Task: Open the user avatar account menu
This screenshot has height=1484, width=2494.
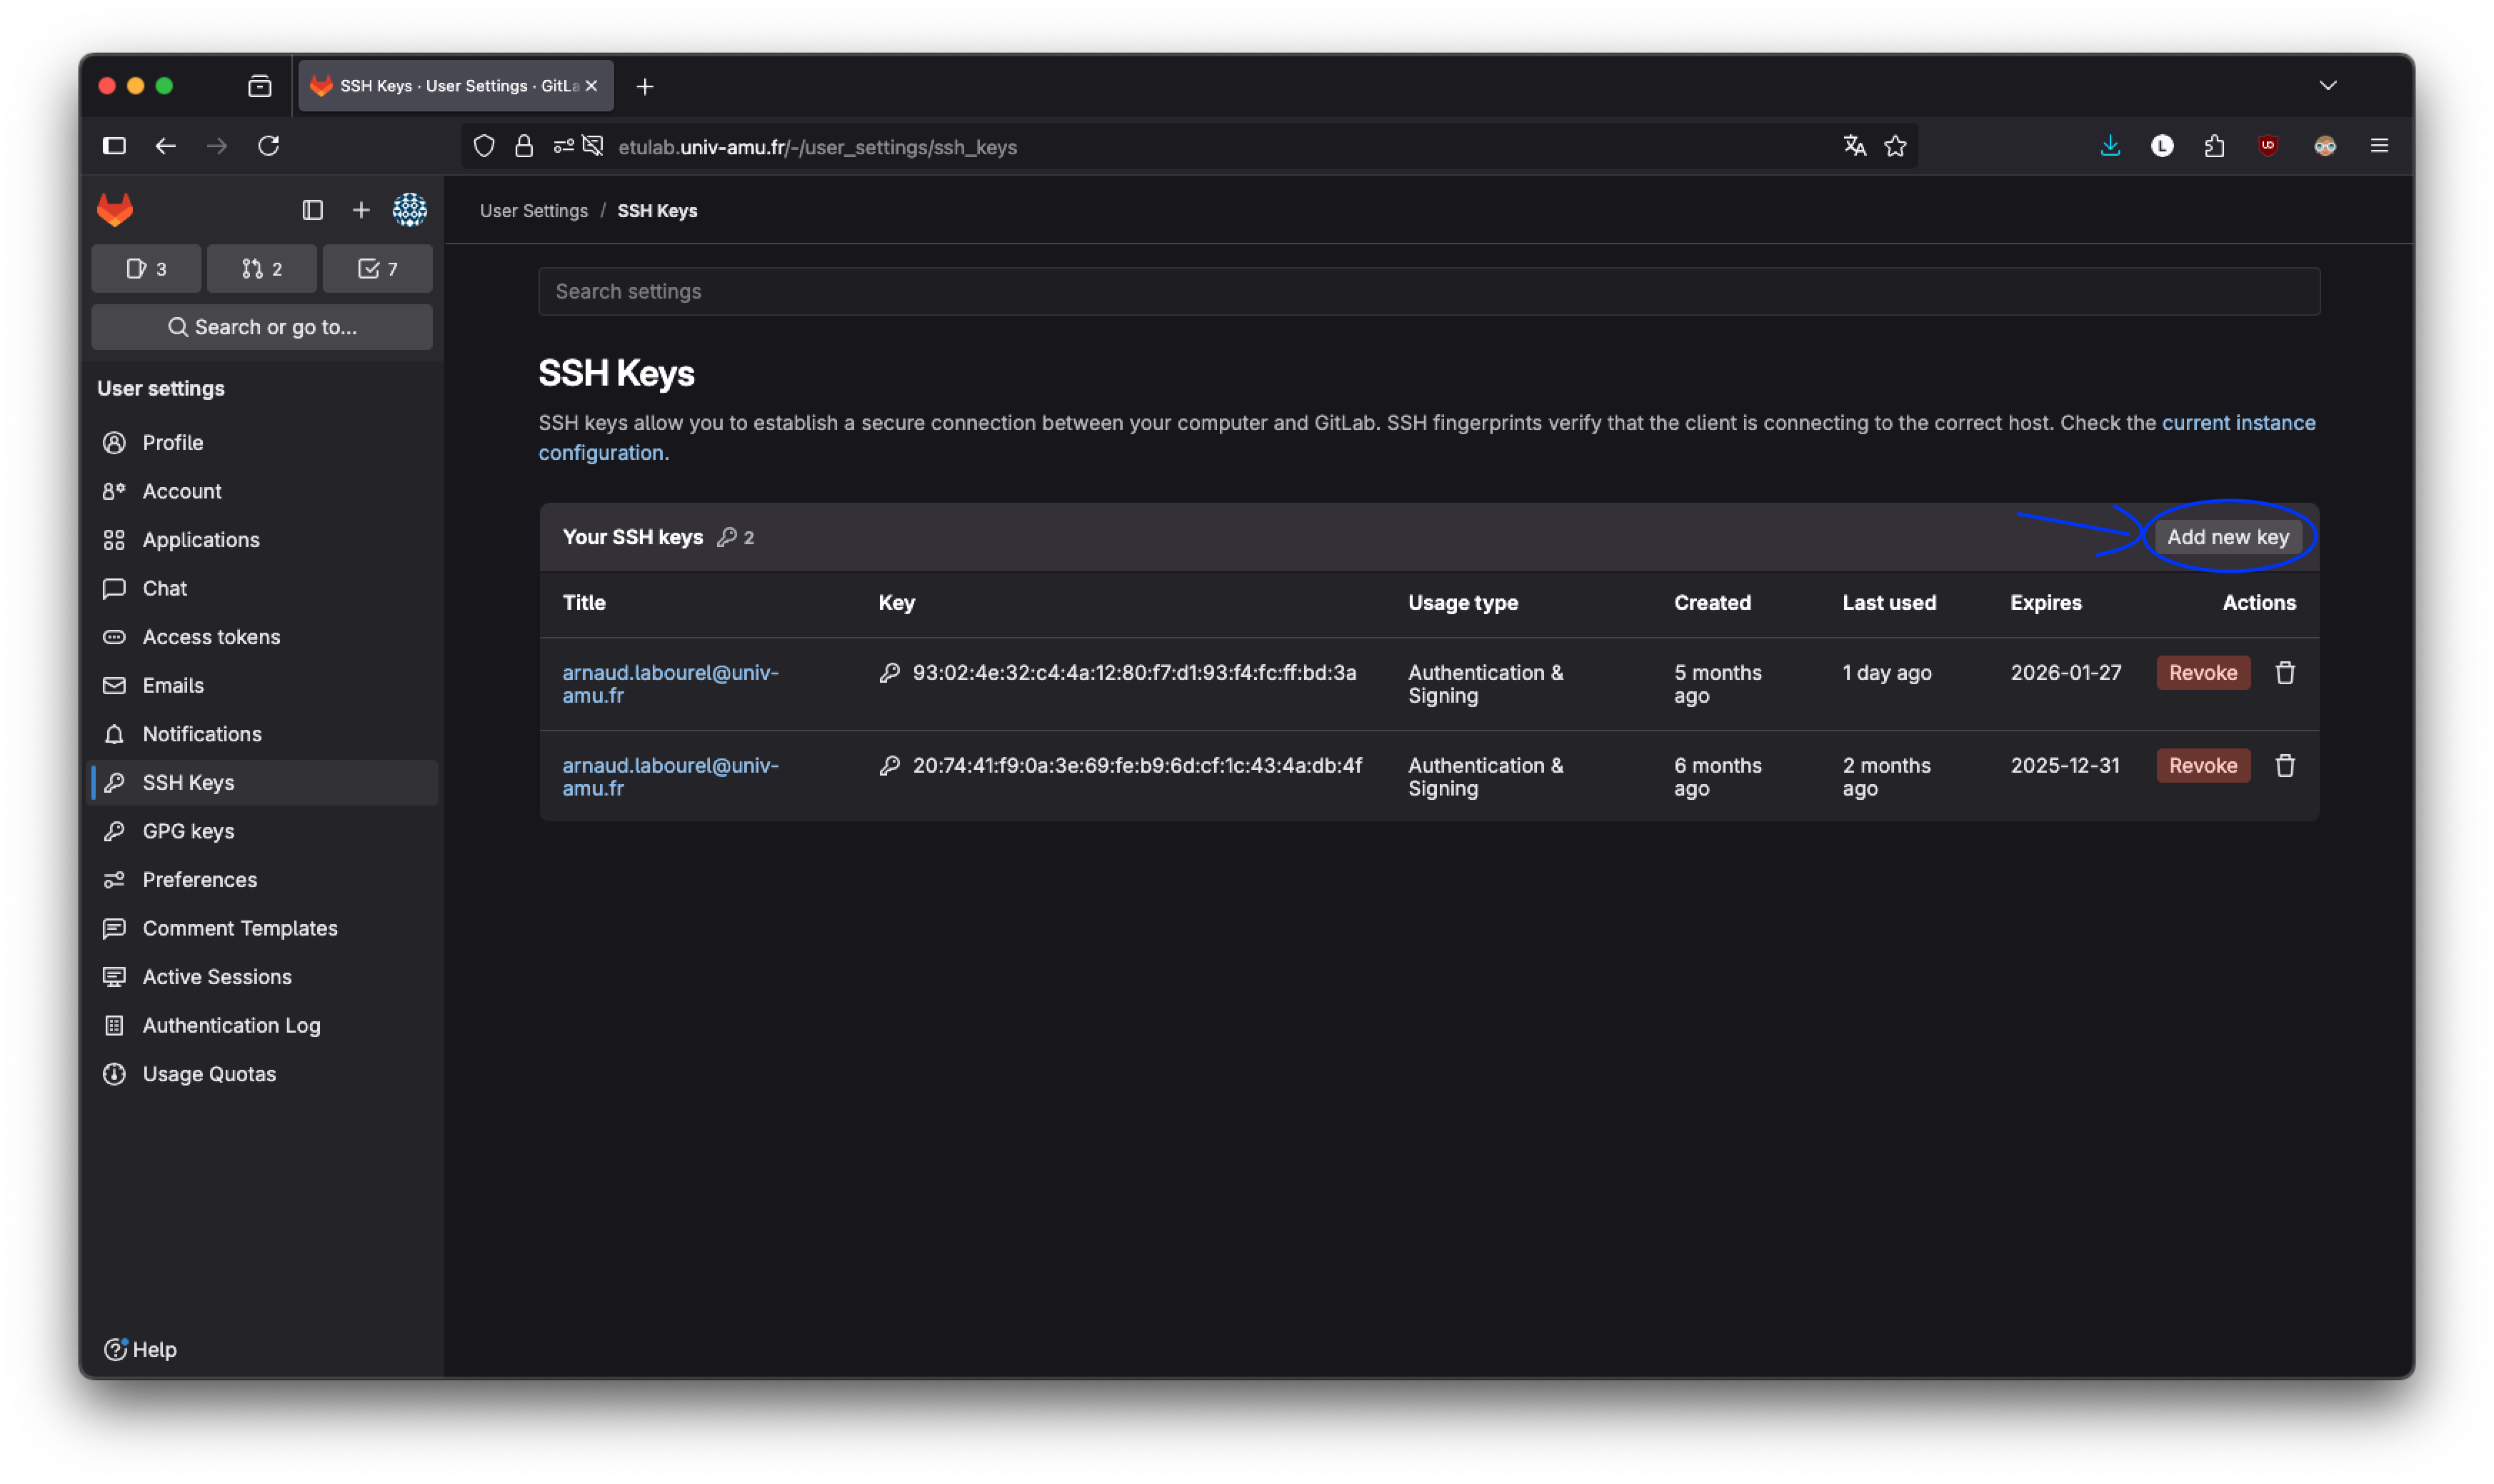Action: click(410, 210)
